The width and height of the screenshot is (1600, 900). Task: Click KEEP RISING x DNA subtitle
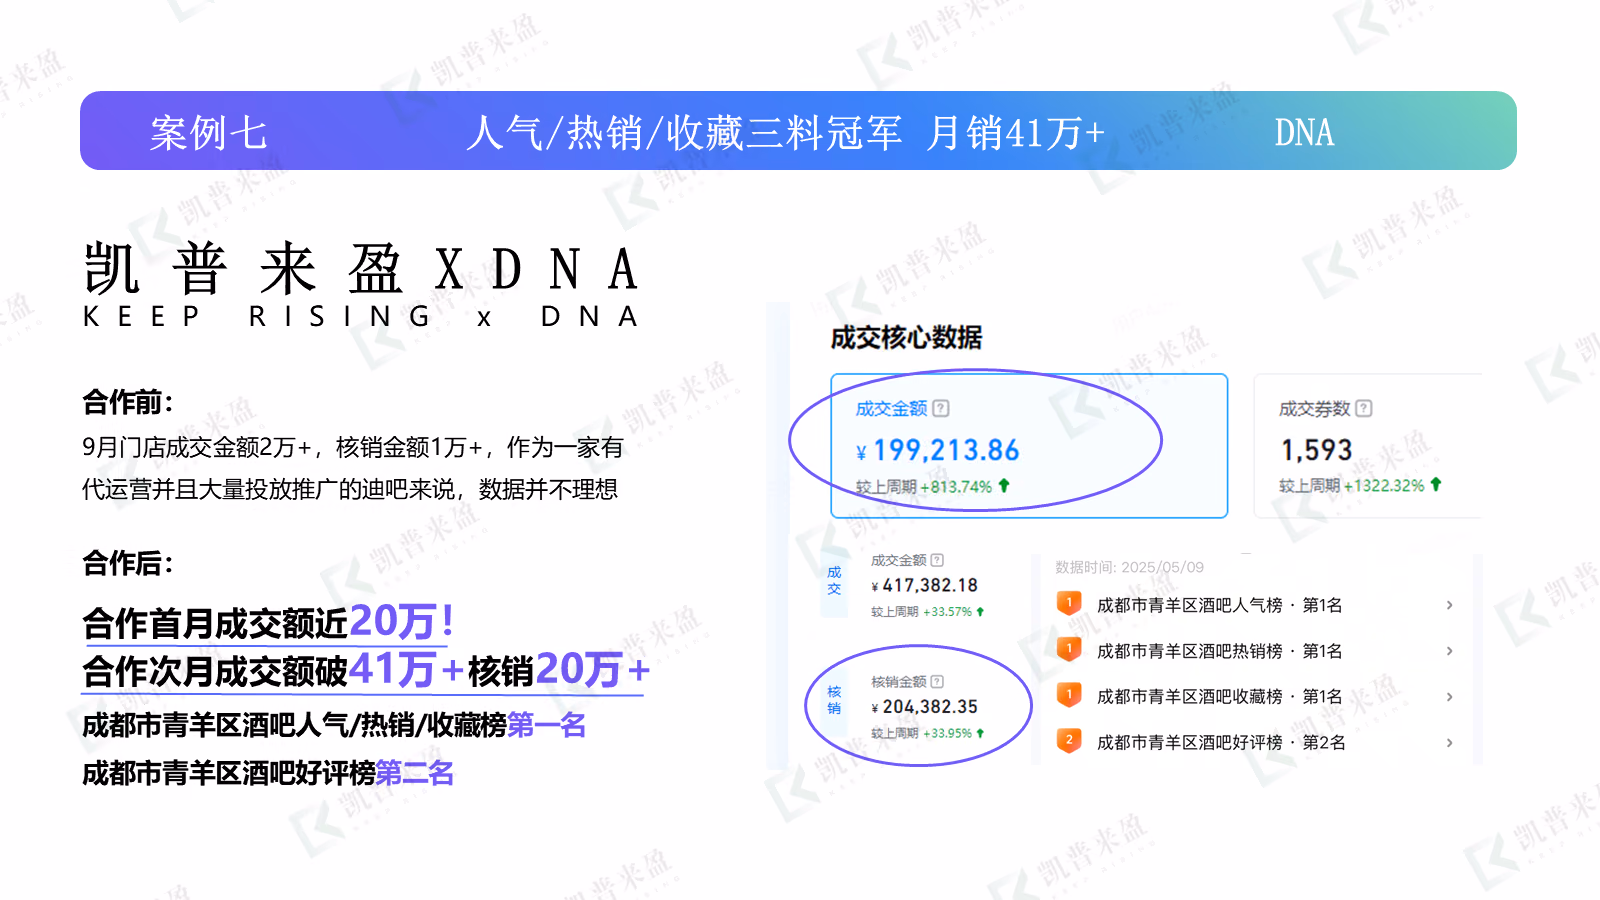[361, 317]
